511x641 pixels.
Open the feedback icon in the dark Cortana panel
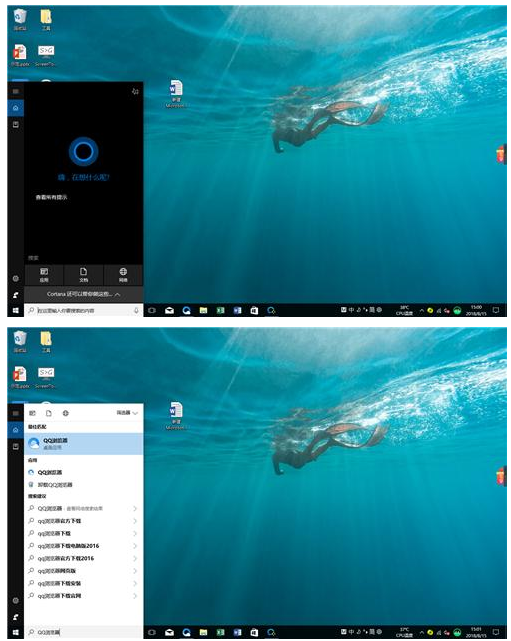click(16, 295)
